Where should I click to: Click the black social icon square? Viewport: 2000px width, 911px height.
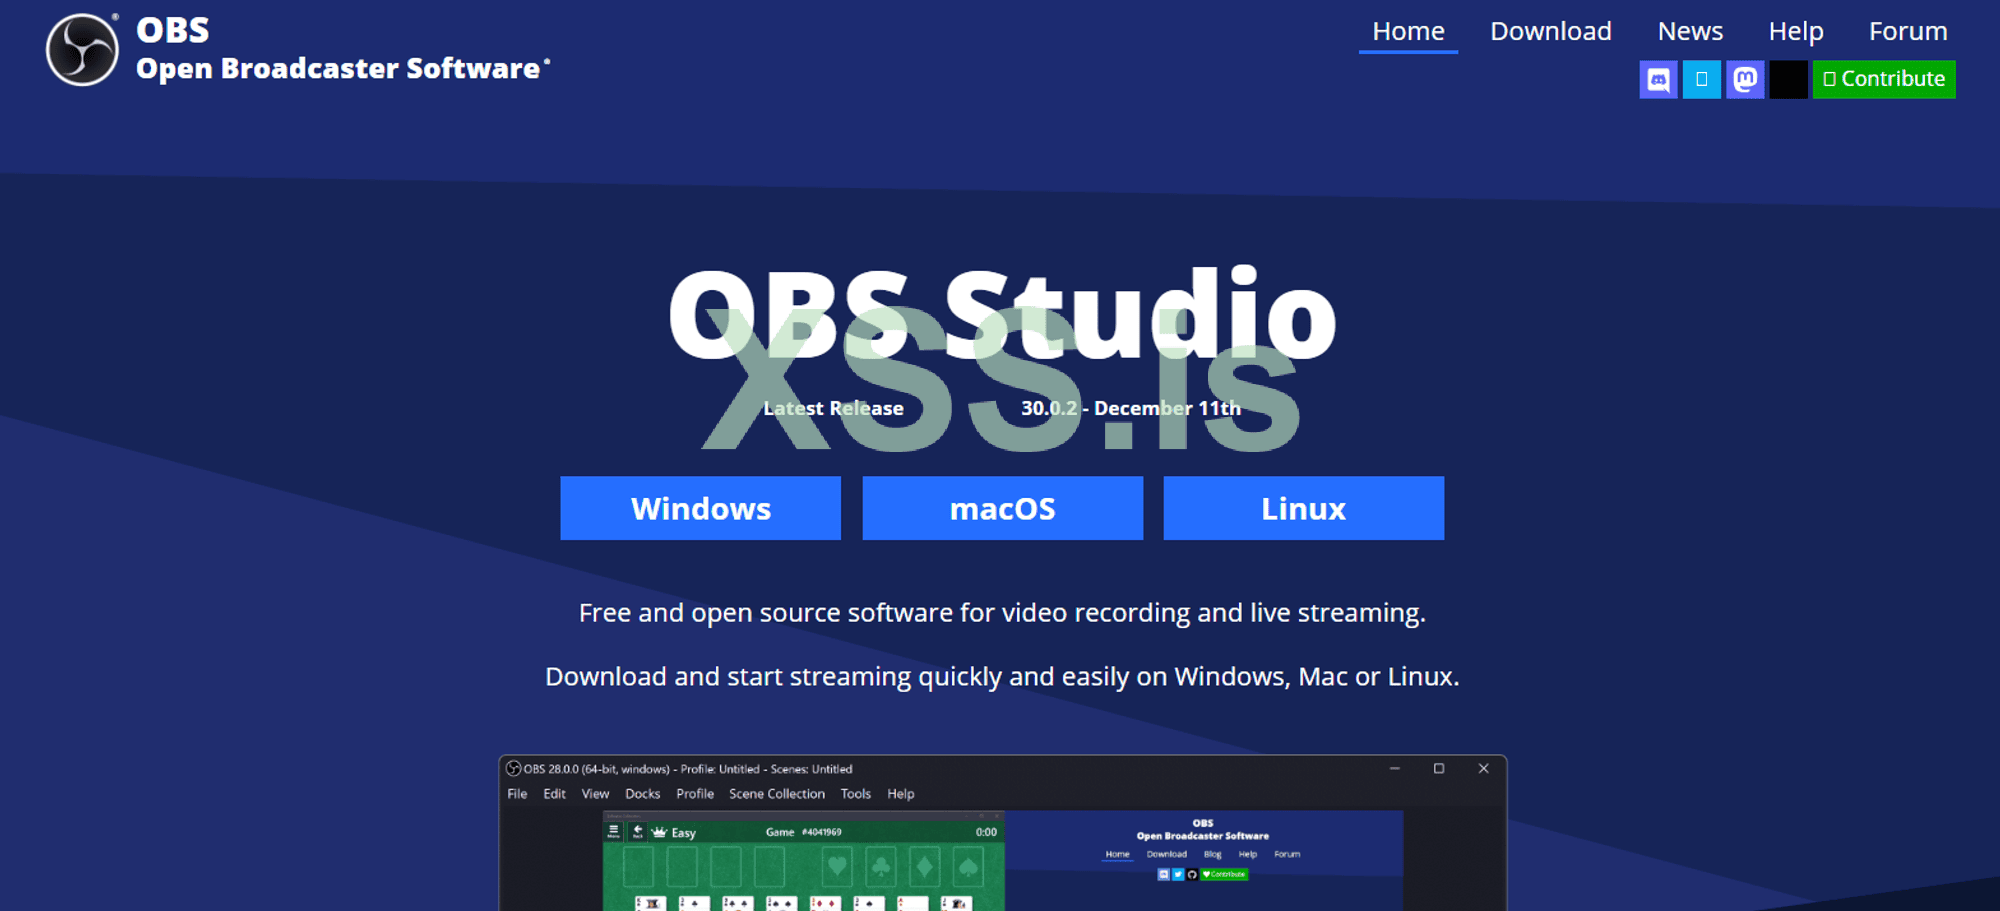1788,79
